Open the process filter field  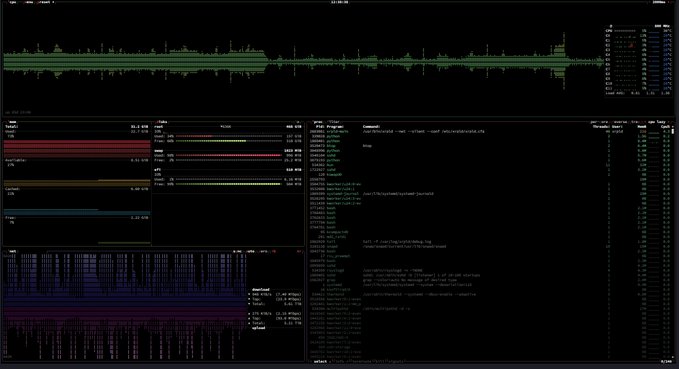pos(333,122)
